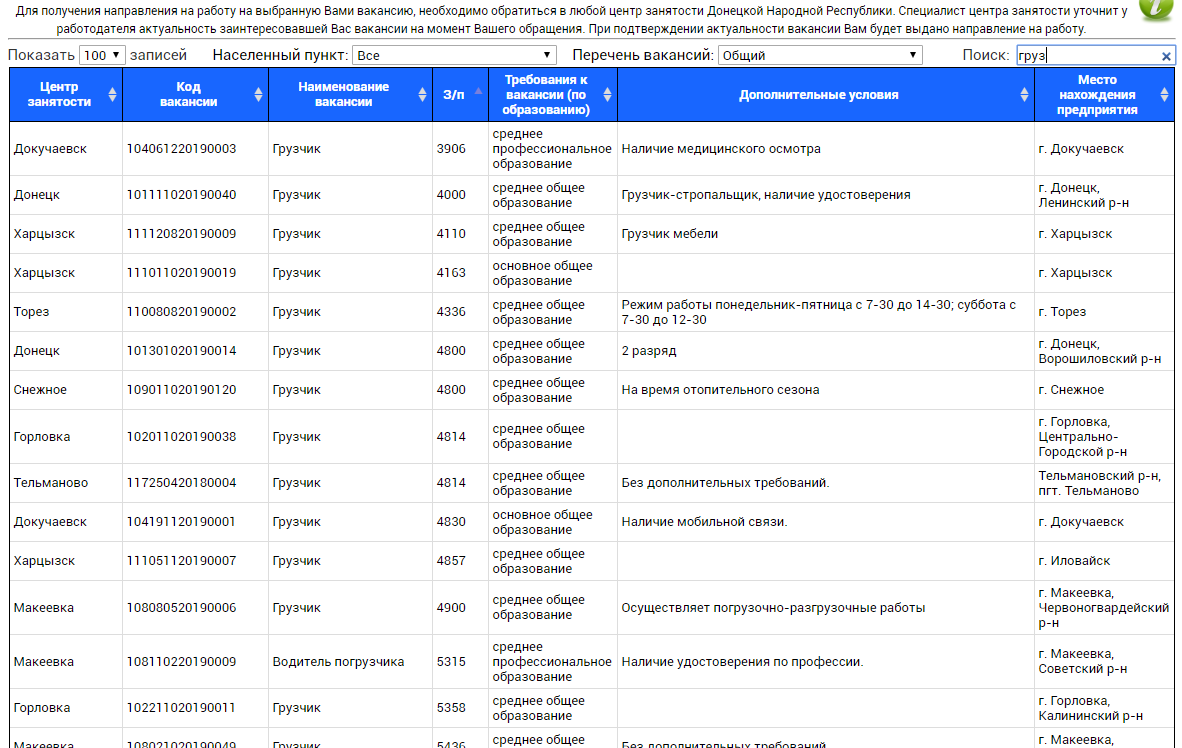Click location Тельмановский р-н, пгт. Тельманово
1182x748 pixels.
(1099, 483)
